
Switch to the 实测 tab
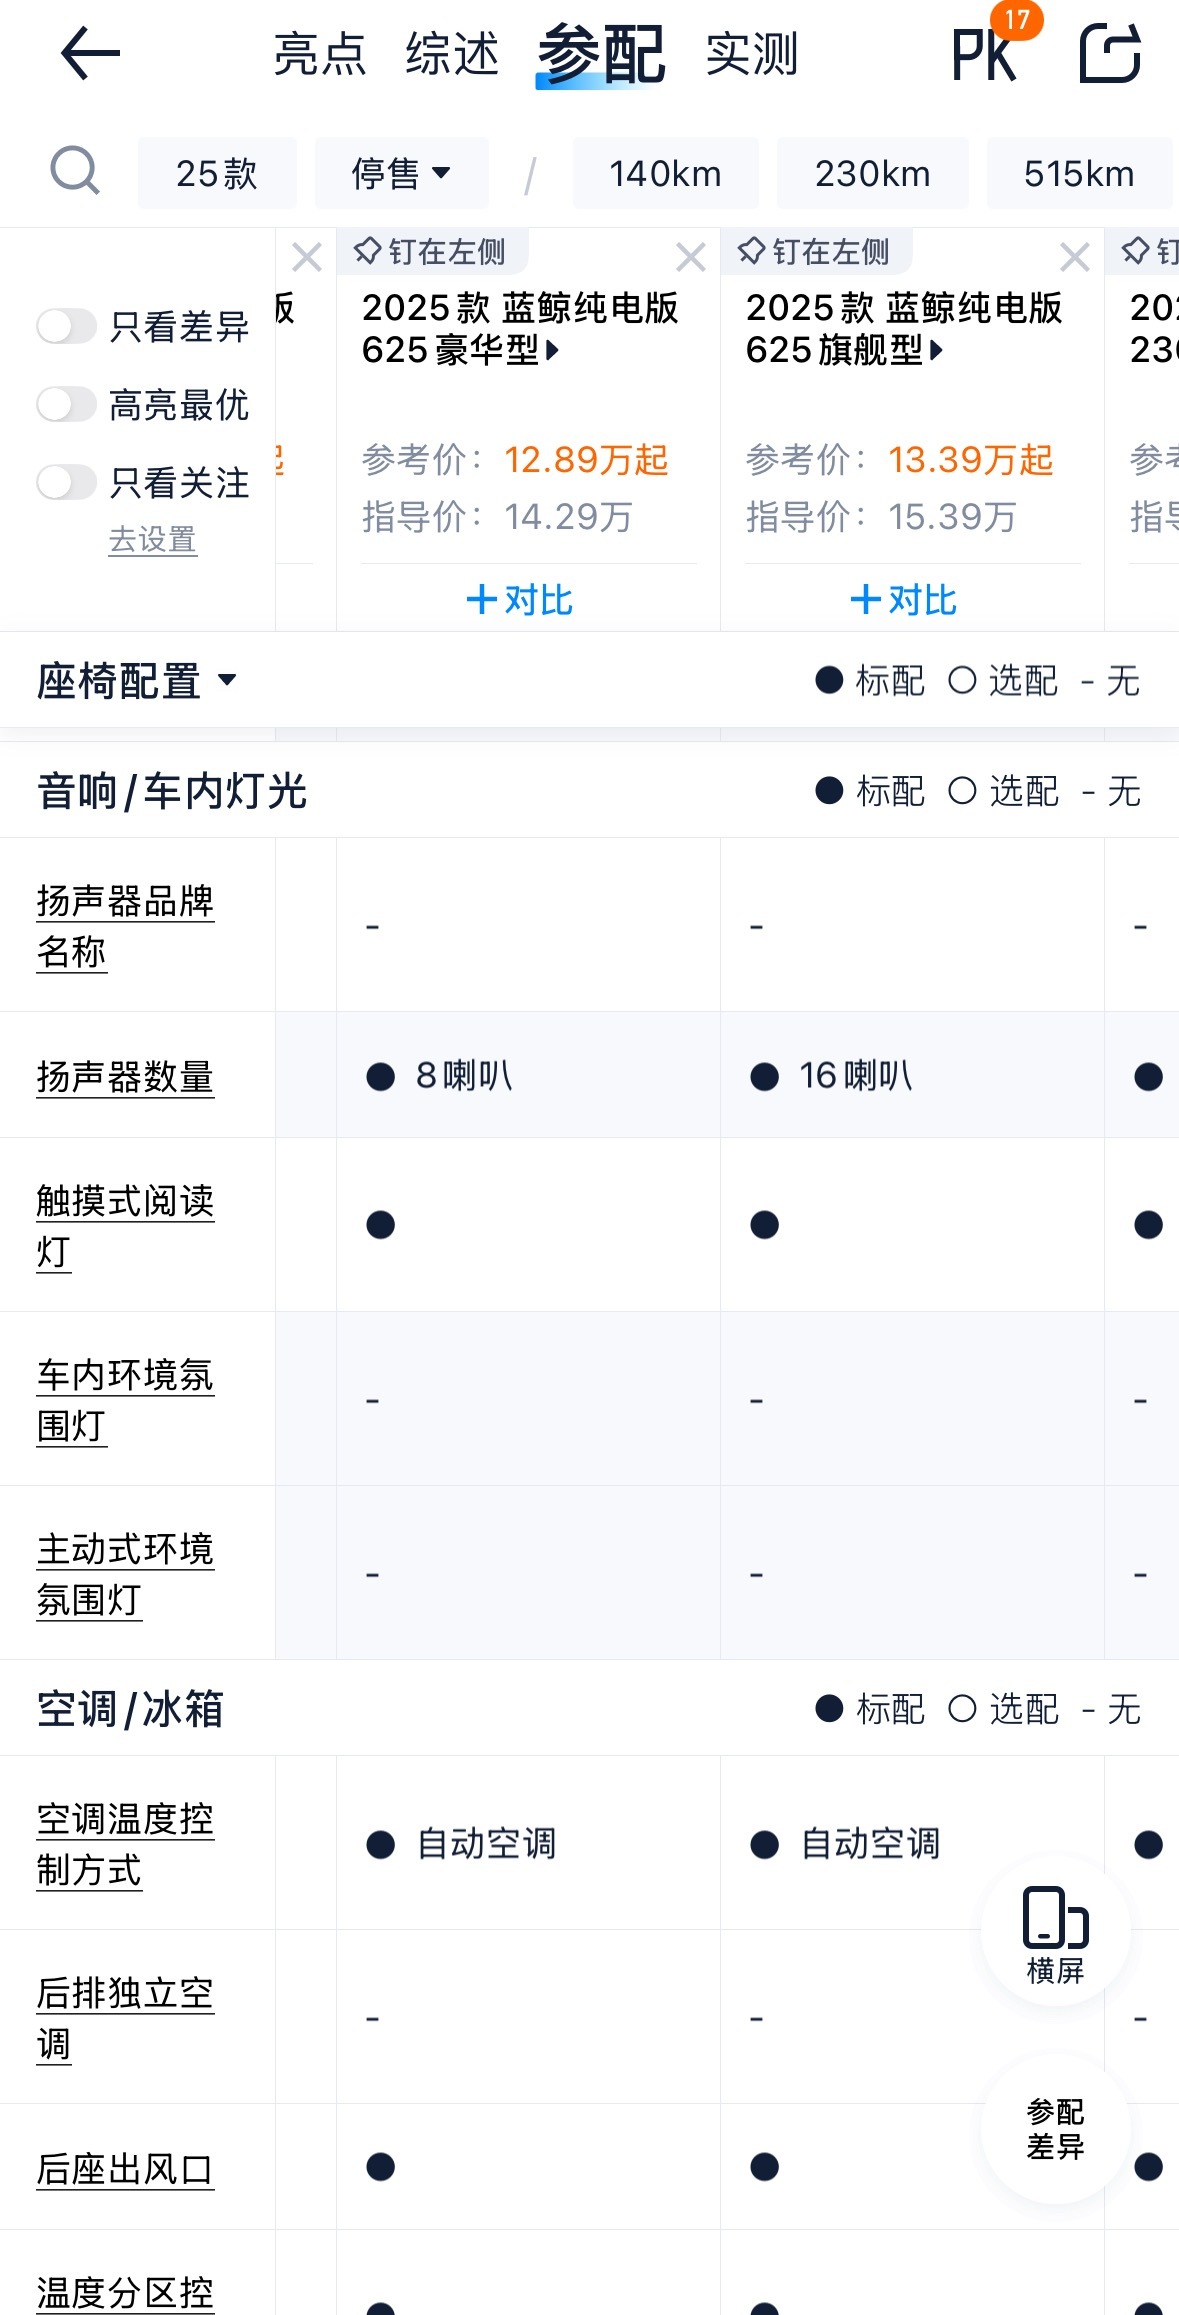[x=752, y=54]
